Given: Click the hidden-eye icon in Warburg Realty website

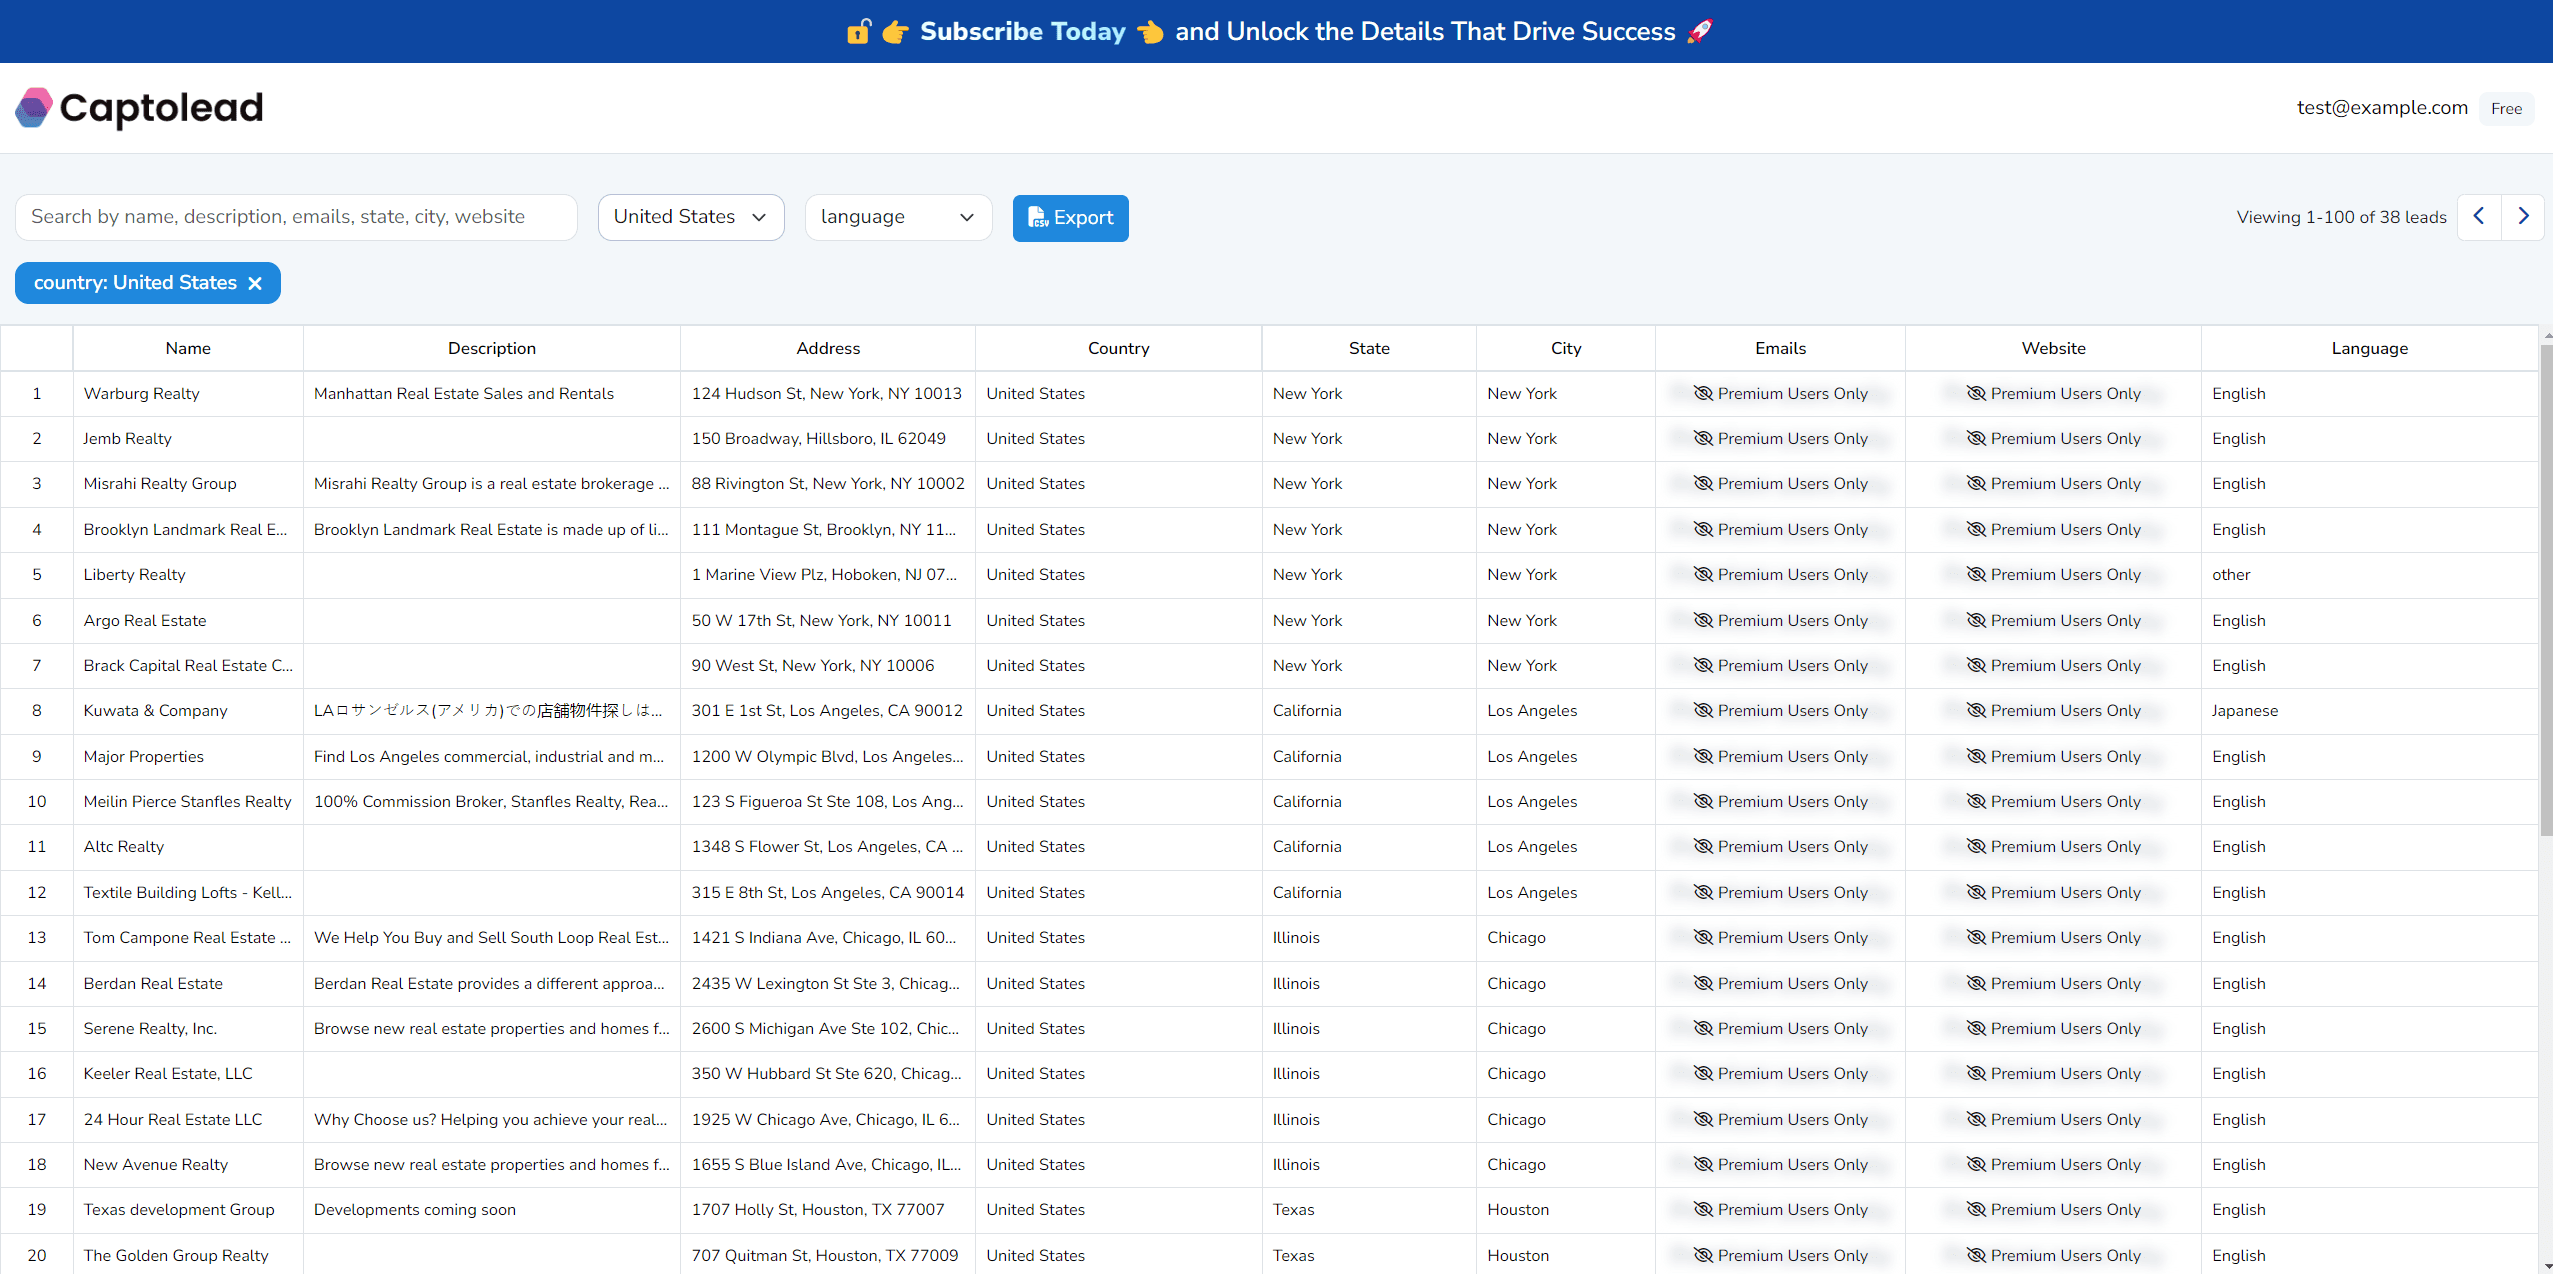Looking at the screenshot, I should [1976, 393].
